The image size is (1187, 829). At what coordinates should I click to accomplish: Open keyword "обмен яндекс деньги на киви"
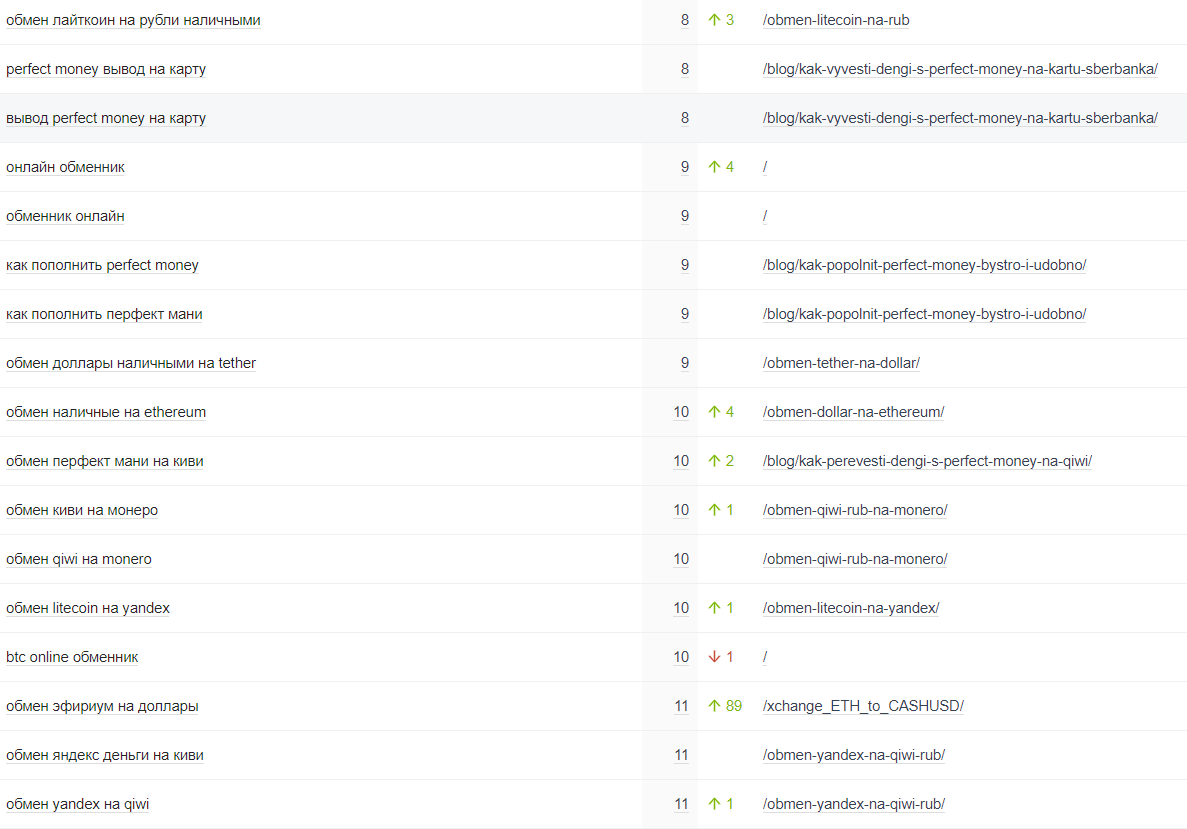104,756
